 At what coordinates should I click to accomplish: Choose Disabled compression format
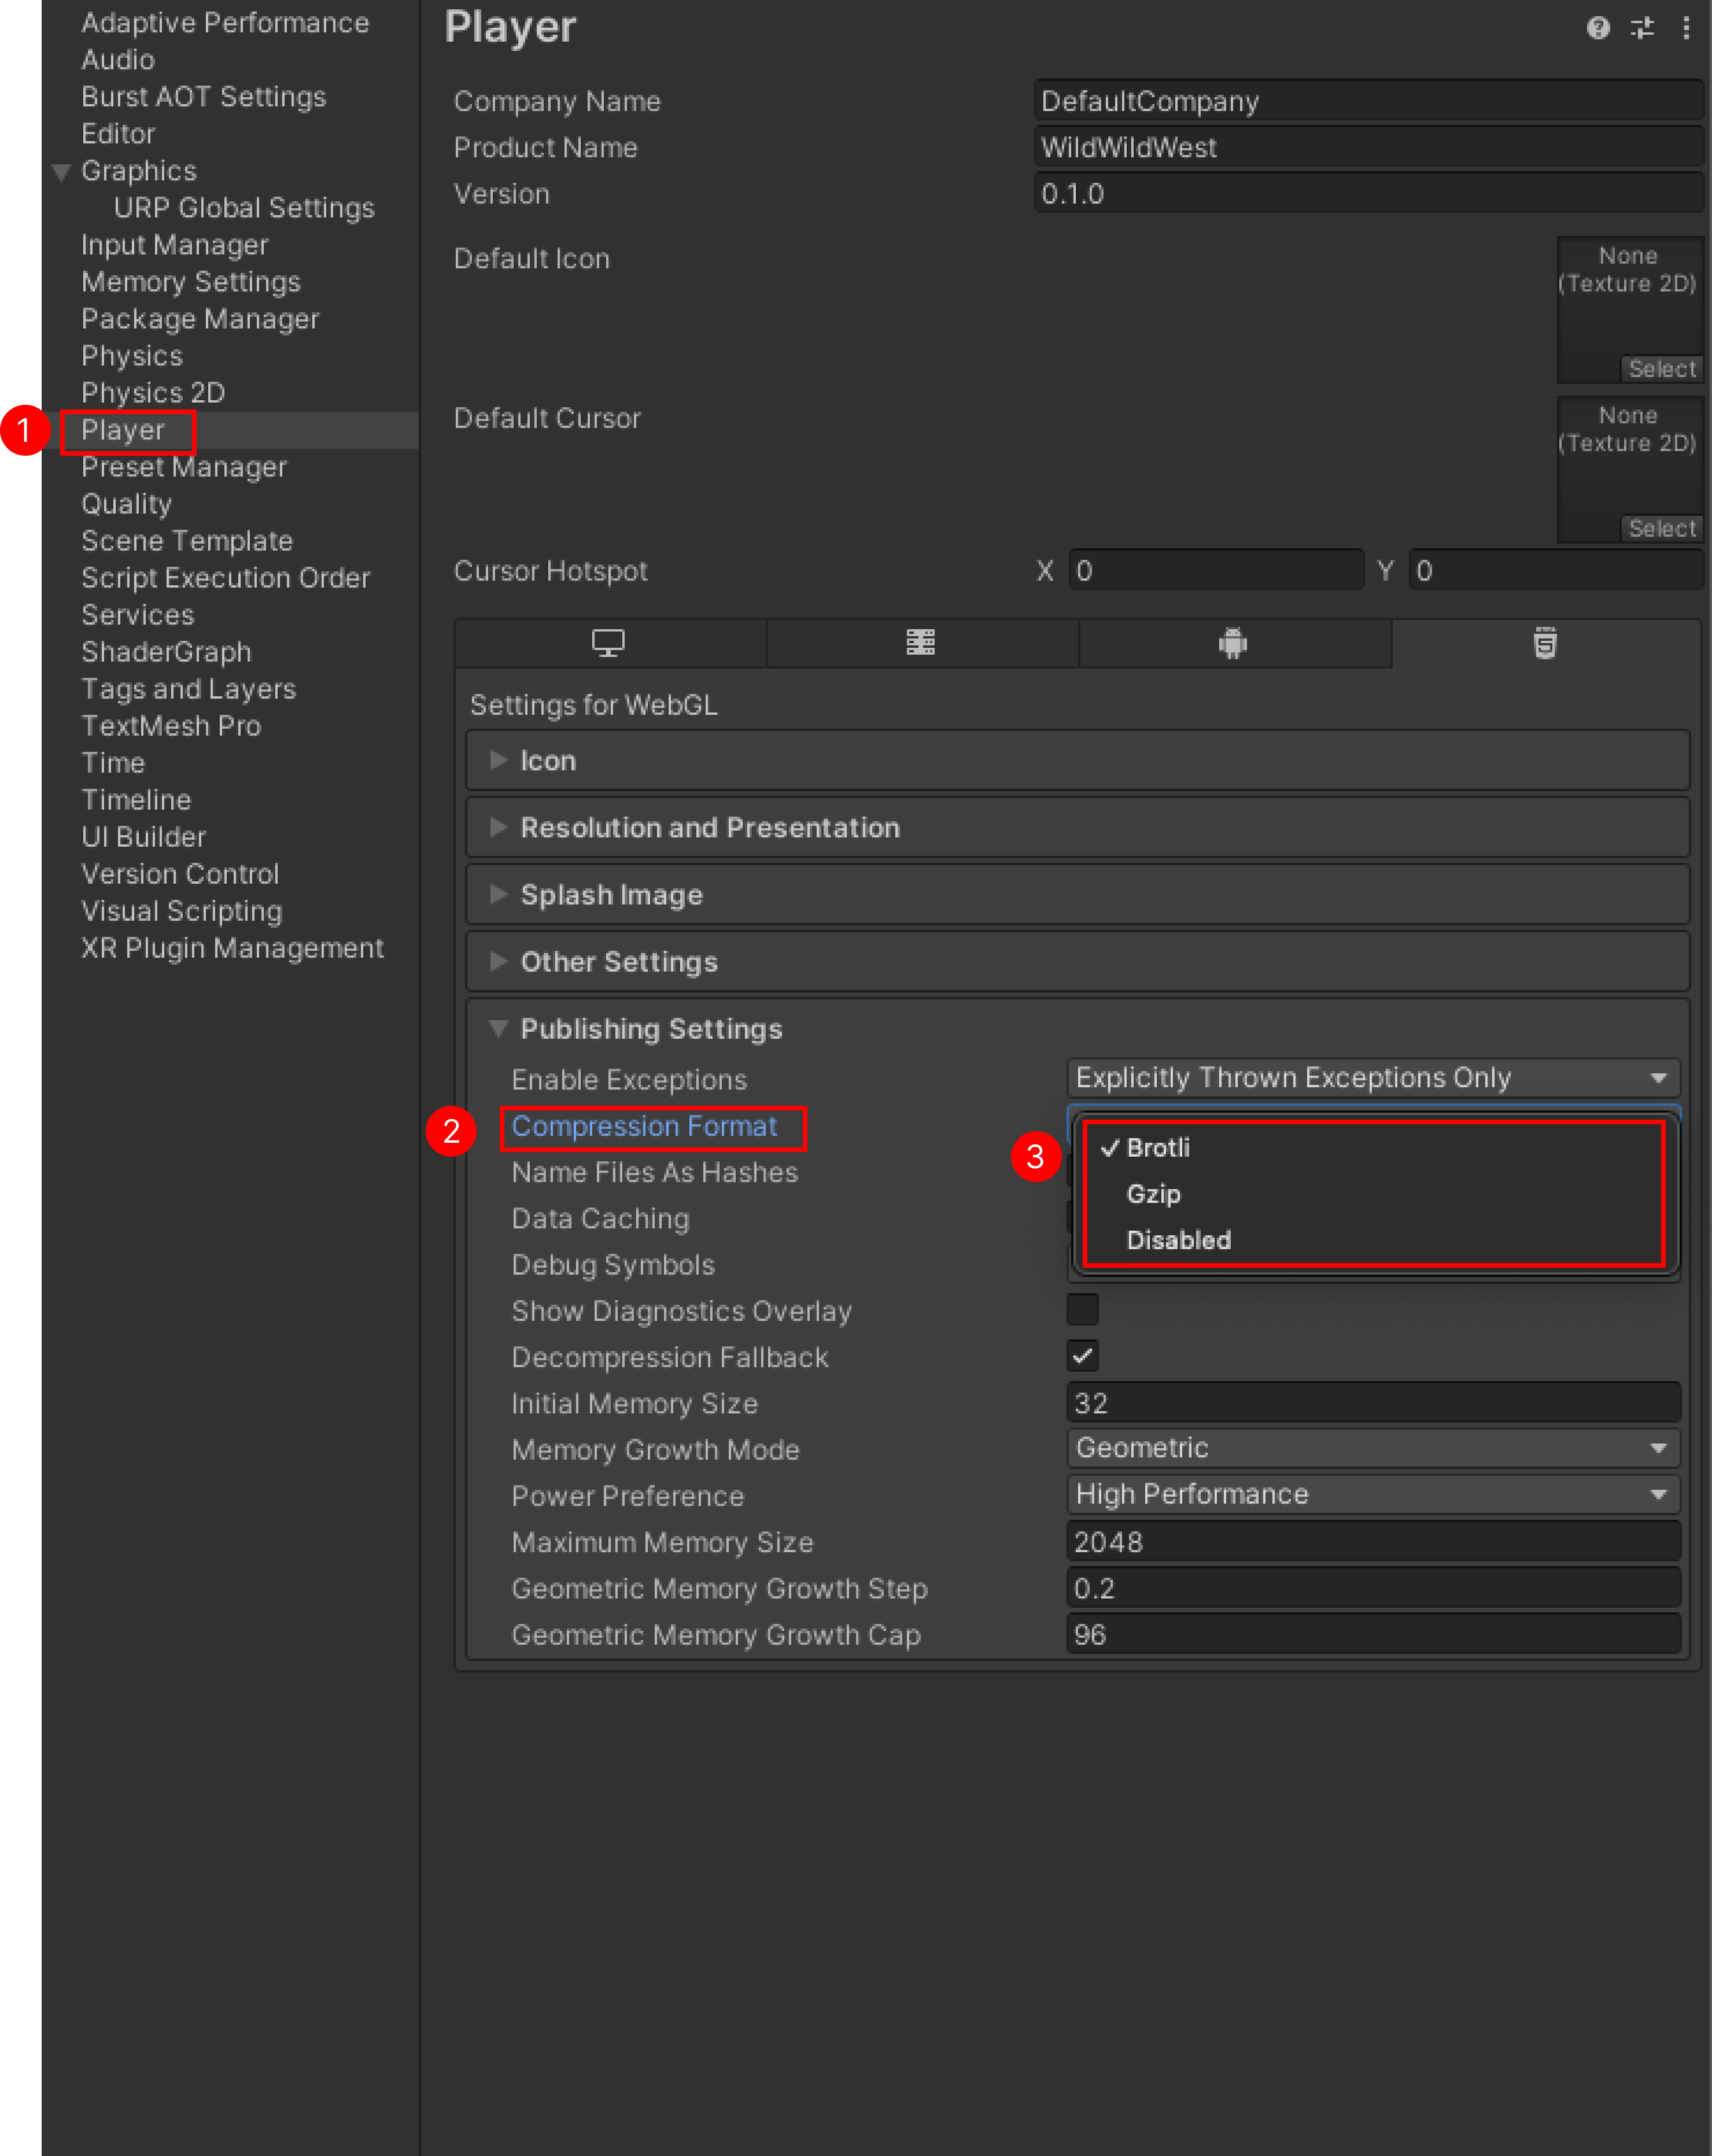(x=1373, y=1240)
